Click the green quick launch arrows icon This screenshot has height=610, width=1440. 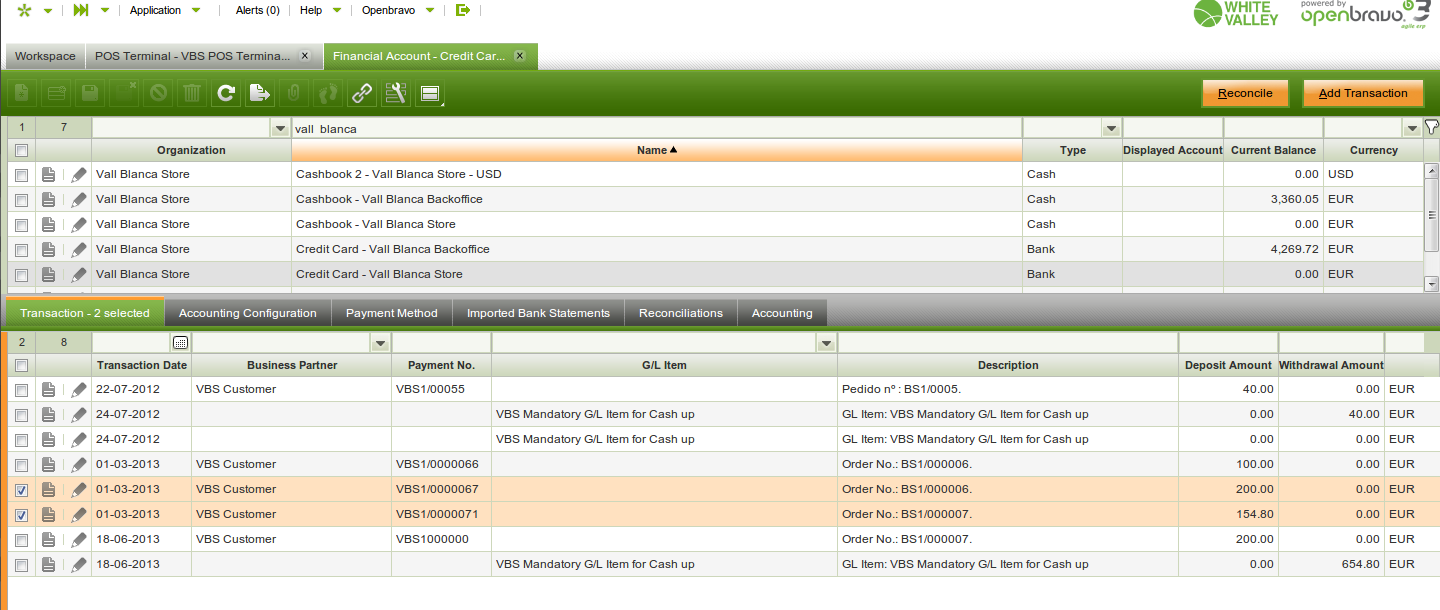(x=82, y=10)
